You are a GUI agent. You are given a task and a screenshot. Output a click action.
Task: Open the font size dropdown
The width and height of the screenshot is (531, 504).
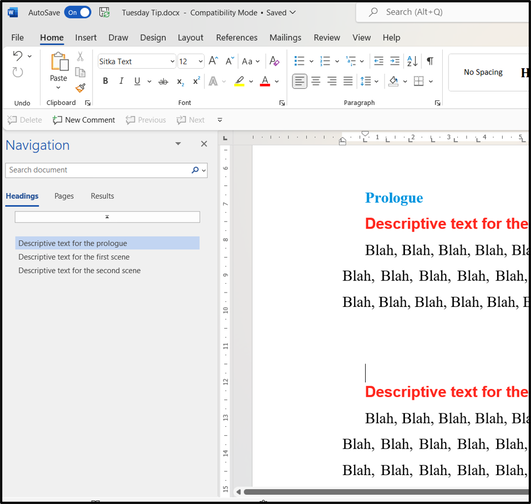click(x=200, y=61)
